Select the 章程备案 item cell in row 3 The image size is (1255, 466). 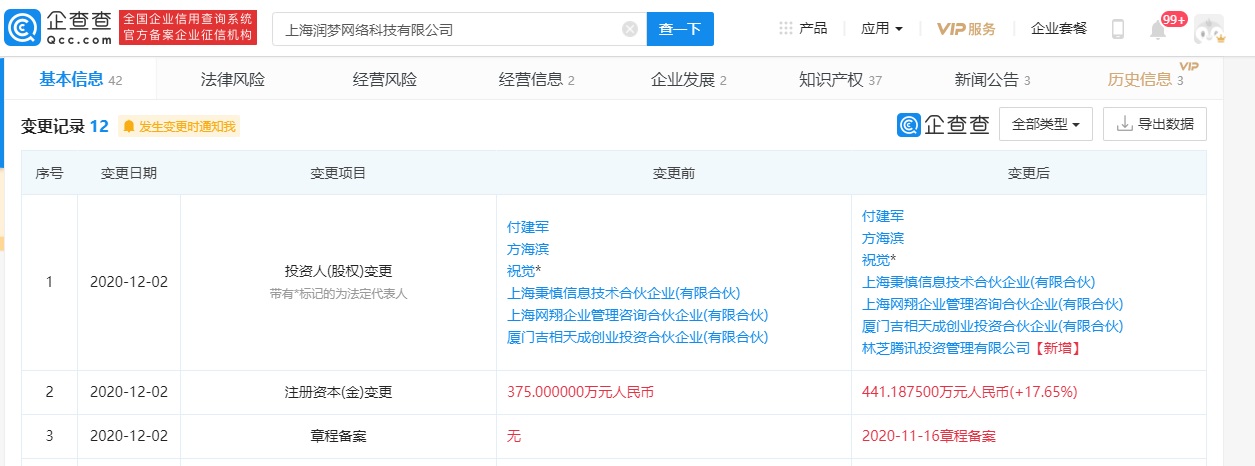click(x=338, y=436)
